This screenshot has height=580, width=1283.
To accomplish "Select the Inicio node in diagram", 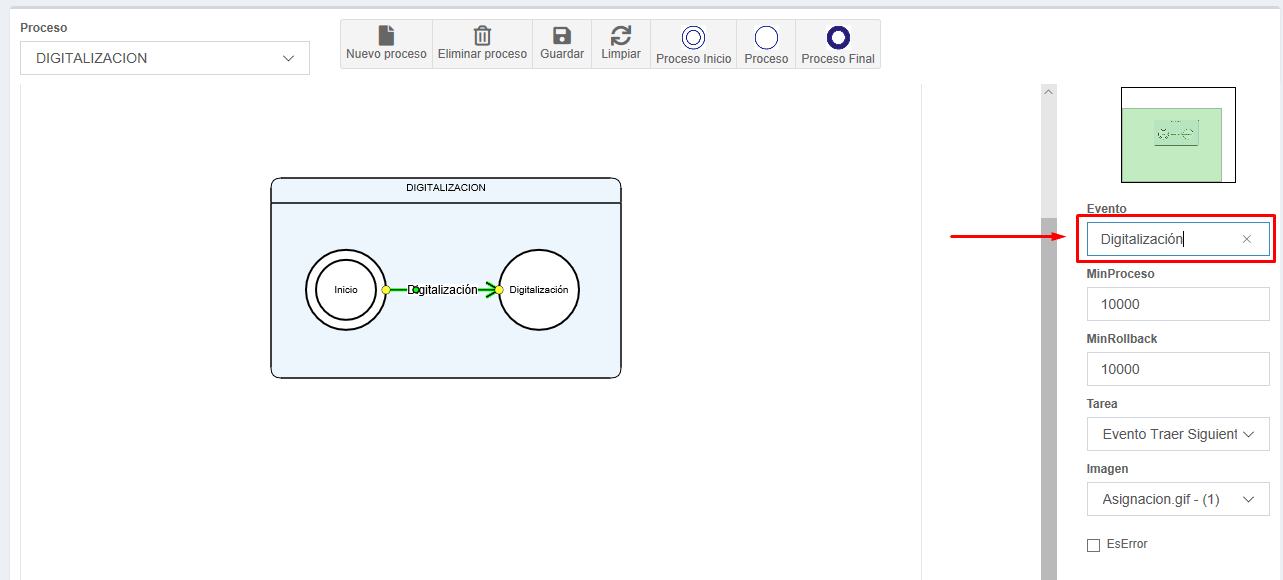I will (x=346, y=289).
